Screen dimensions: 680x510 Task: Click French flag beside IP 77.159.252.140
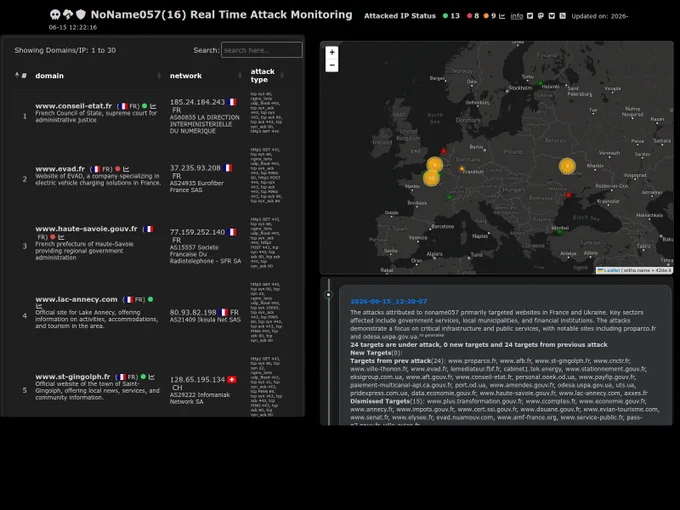(x=232, y=232)
